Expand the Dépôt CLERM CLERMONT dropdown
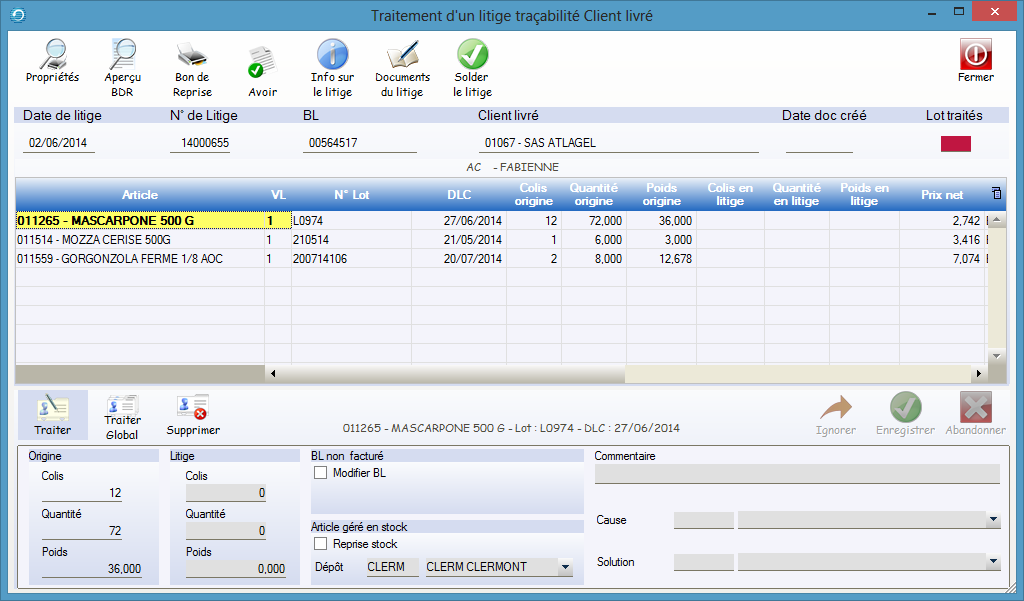 [565, 567]
